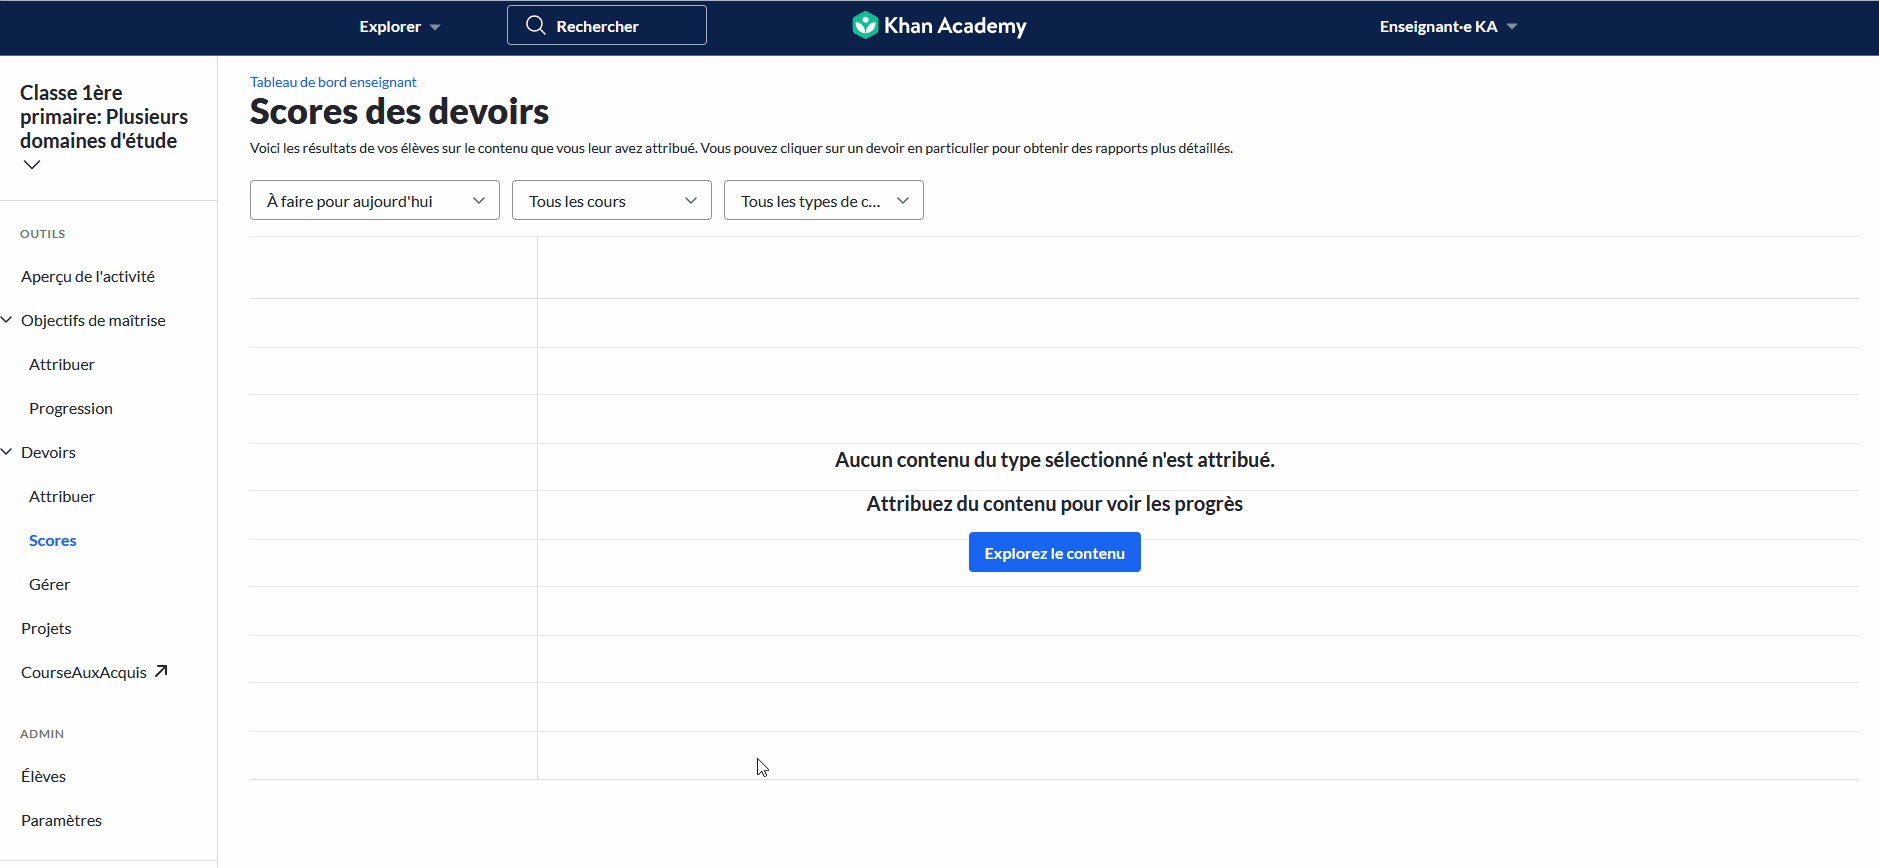Click the search magnifier icon
Viewport: 1879px width, 868px height.
536,25
